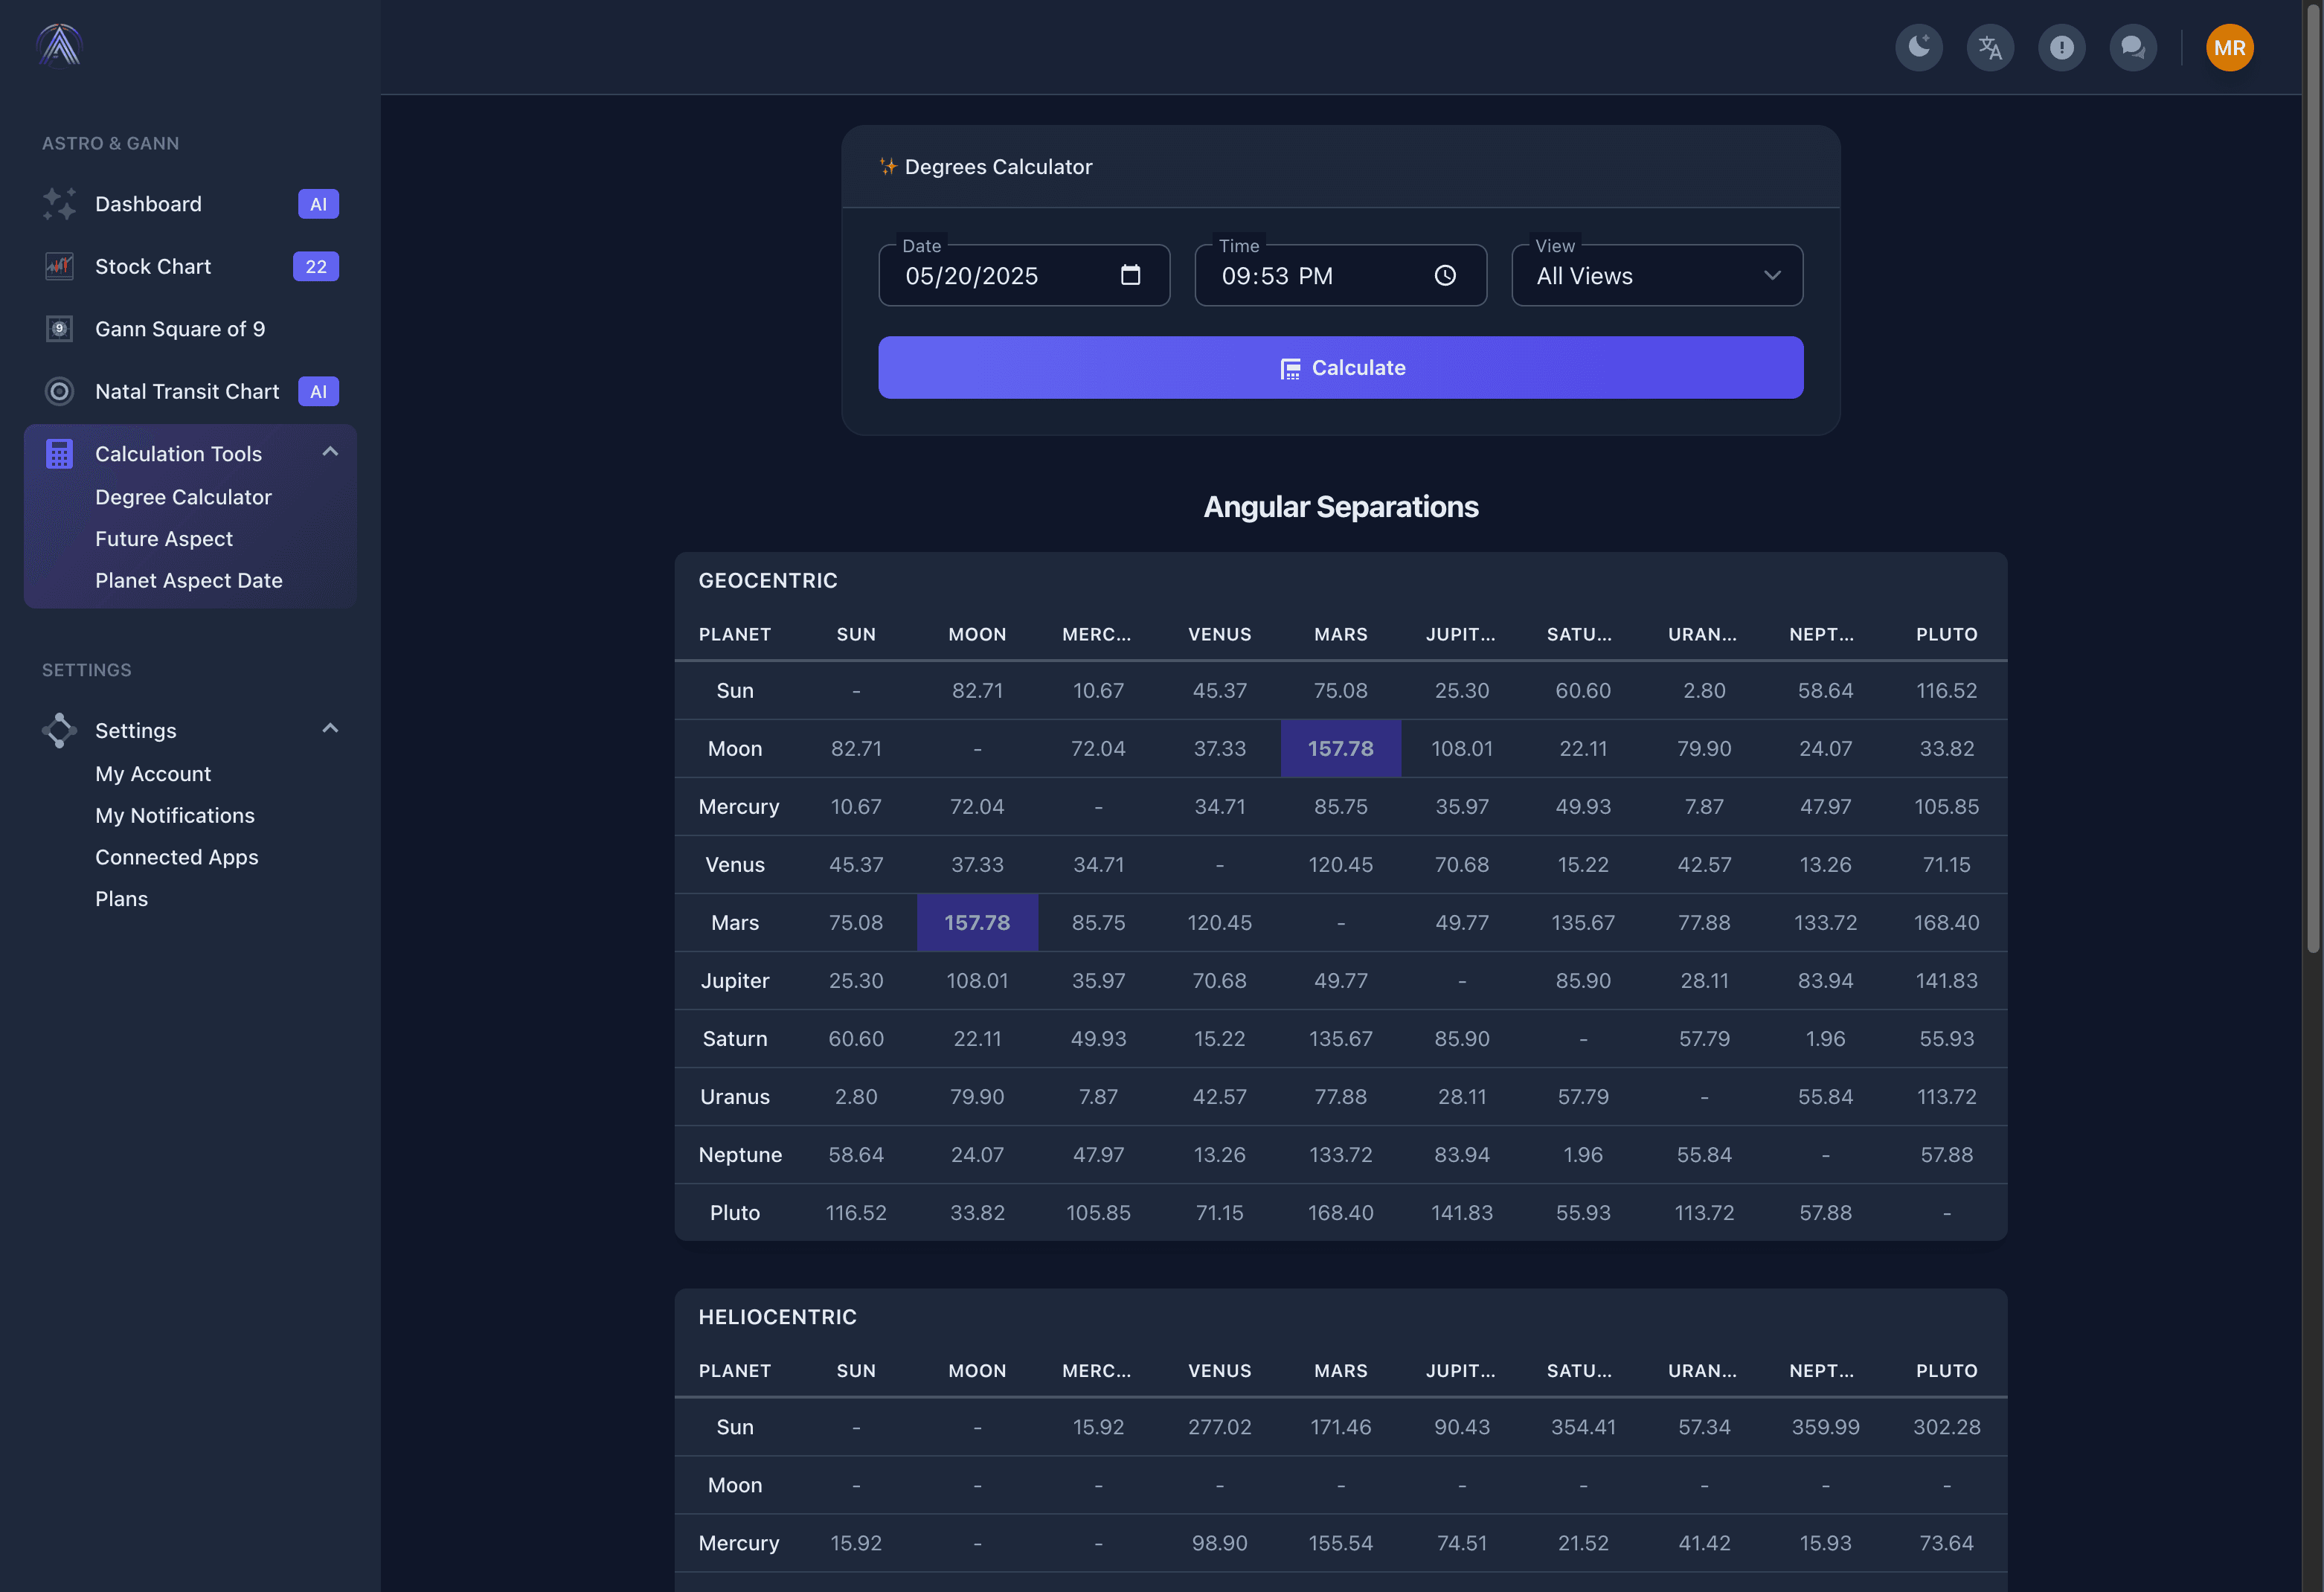Viewport: 2324px width, 1592px height.
Task: Open the View dropdown showing All Views
Action: coord(1657,275)
